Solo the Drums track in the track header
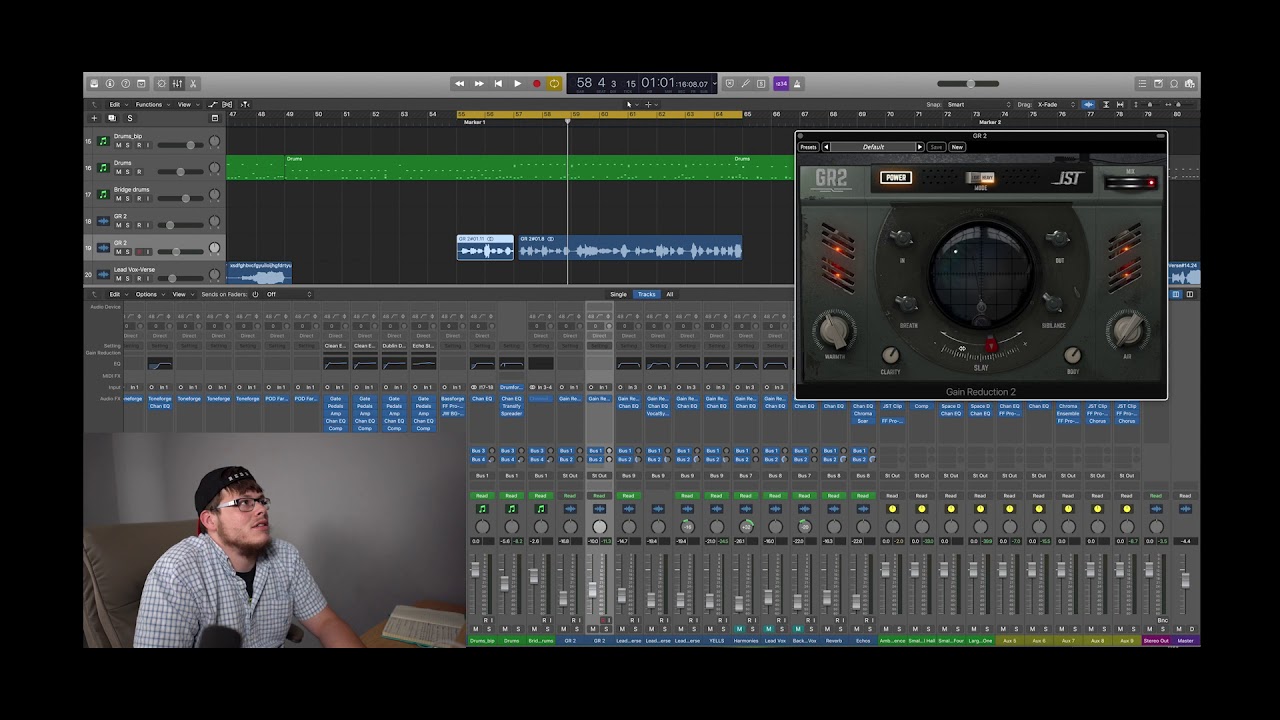The width and height of the screenshot is (1280, 720). (x=128, y=172)
